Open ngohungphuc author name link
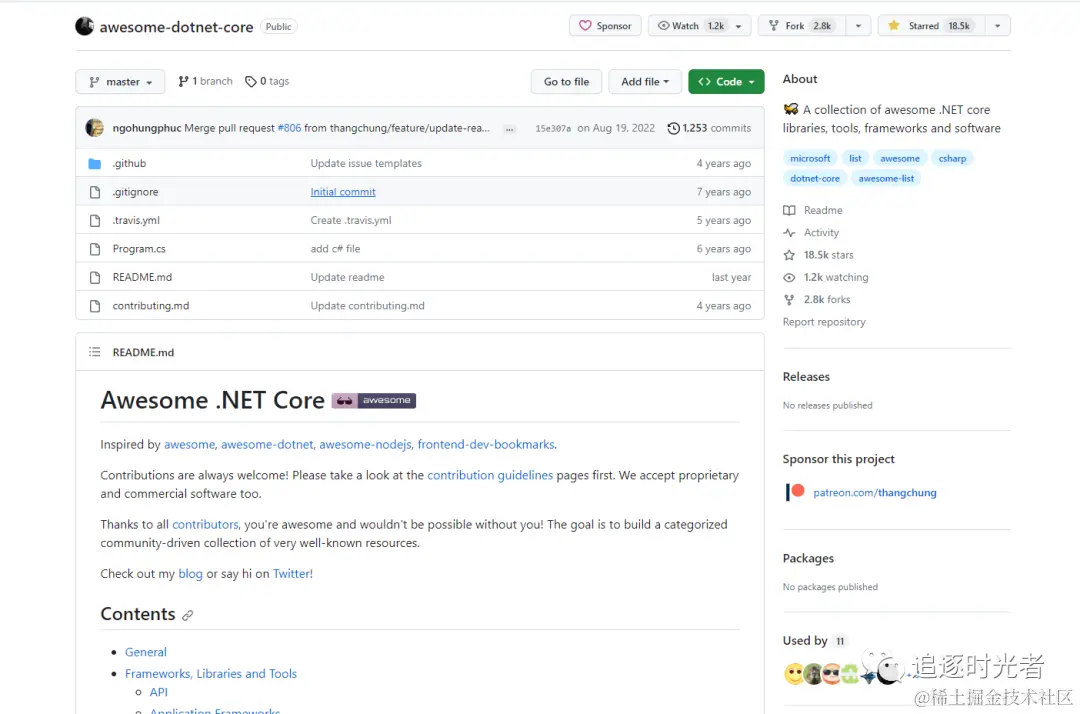 [147, 128]
